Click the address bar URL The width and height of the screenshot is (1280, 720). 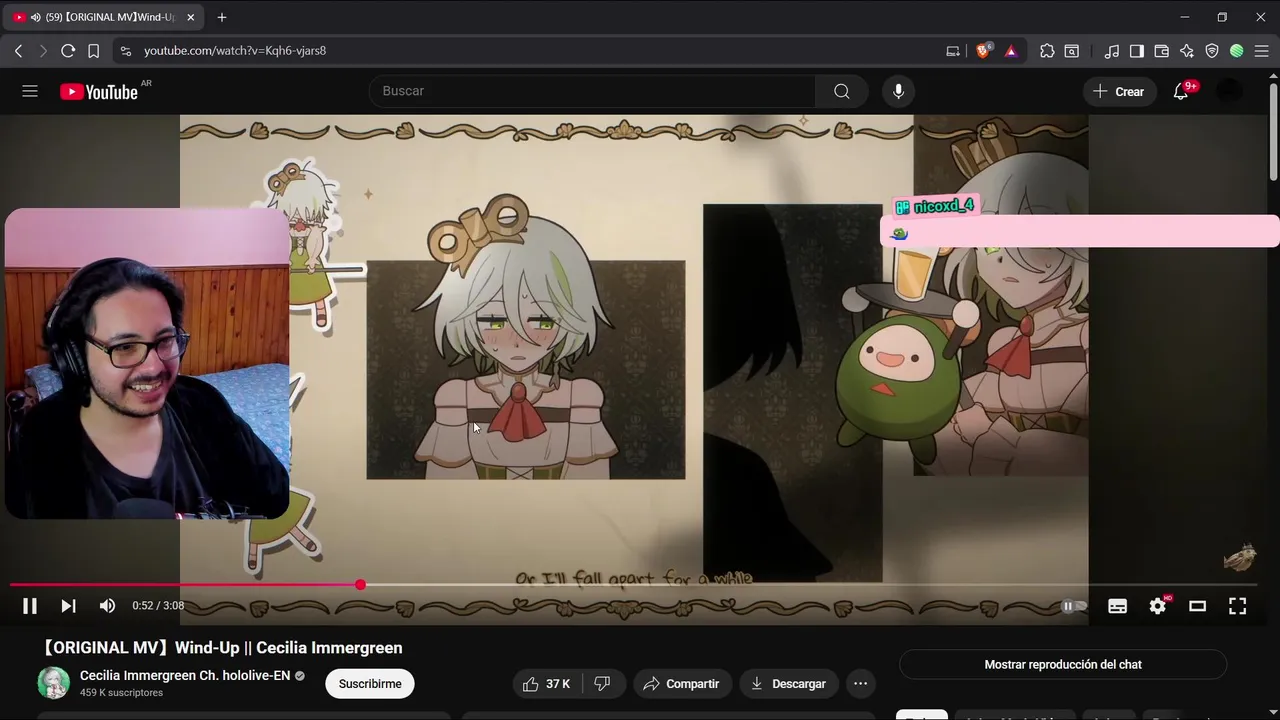(x=235, y=51)
